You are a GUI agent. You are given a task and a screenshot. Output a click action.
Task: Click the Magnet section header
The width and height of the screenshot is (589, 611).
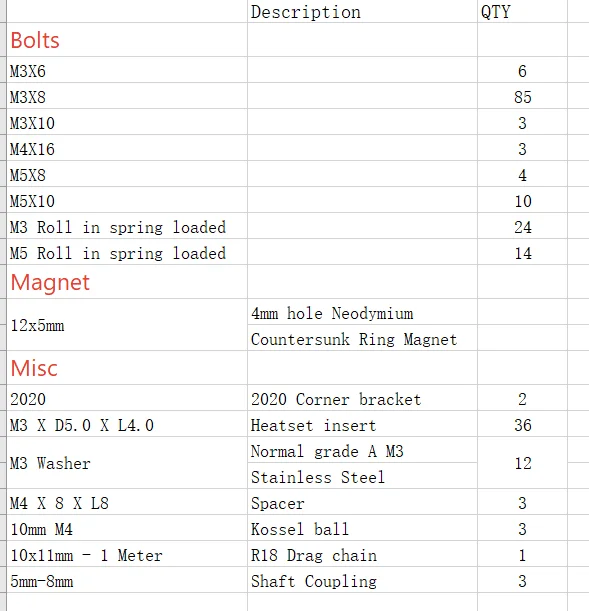[127, 282]
